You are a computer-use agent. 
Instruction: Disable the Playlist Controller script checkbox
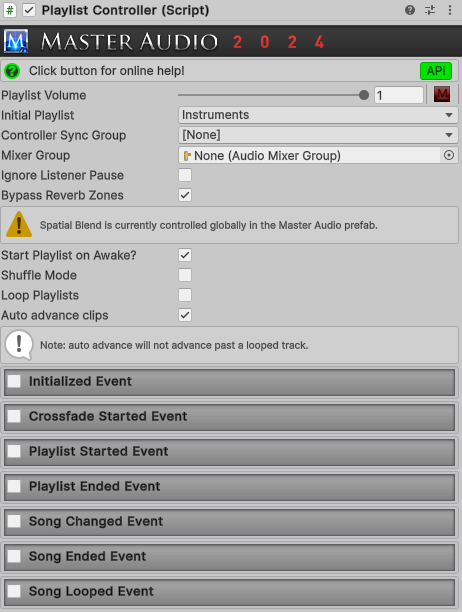pyautogui.click(x=29, y=10)
